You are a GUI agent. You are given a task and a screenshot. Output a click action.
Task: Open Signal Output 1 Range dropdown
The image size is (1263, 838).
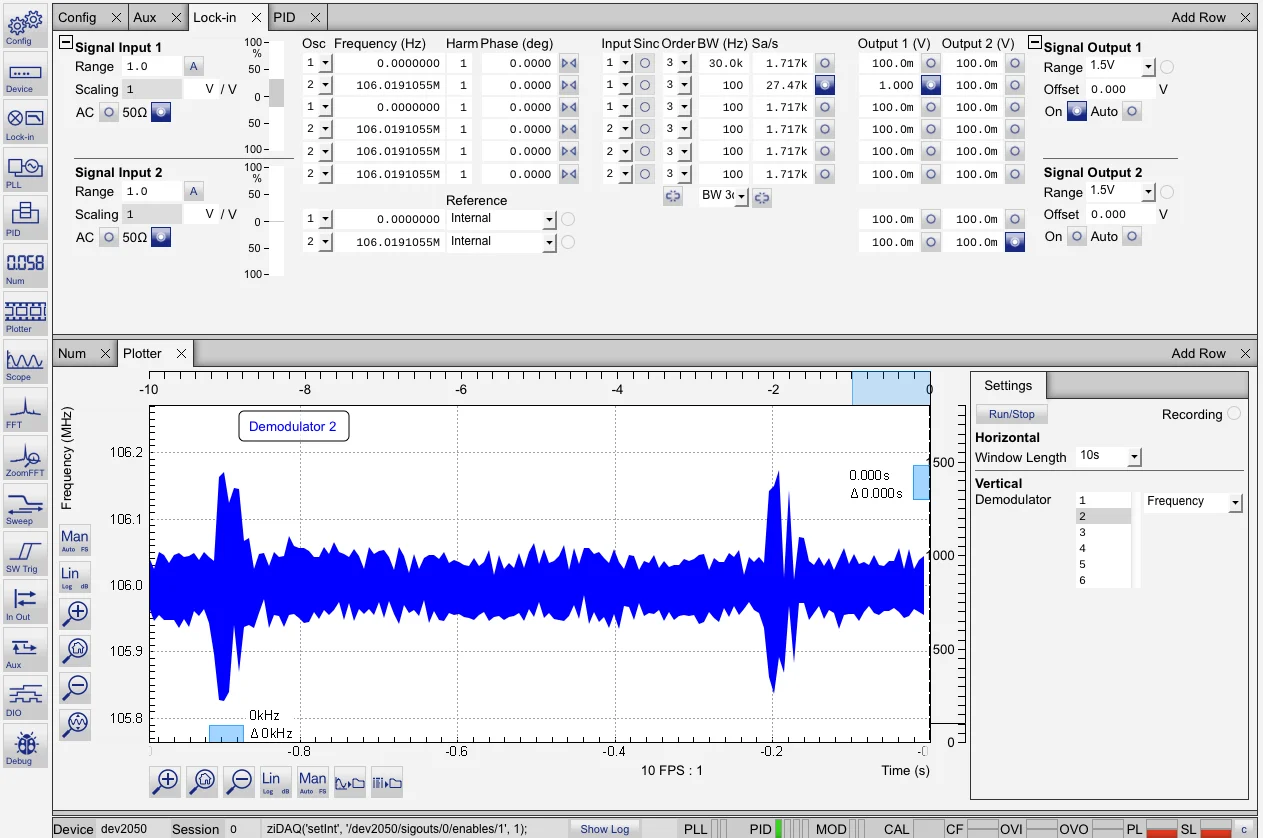pyautogui.click(x=1147, y=67)
